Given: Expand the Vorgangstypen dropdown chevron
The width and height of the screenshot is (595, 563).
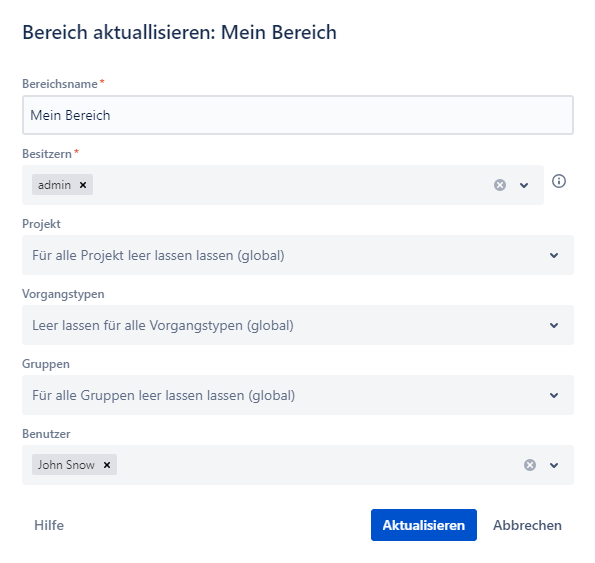Looking at the screenshot, I should click(554, 325).
